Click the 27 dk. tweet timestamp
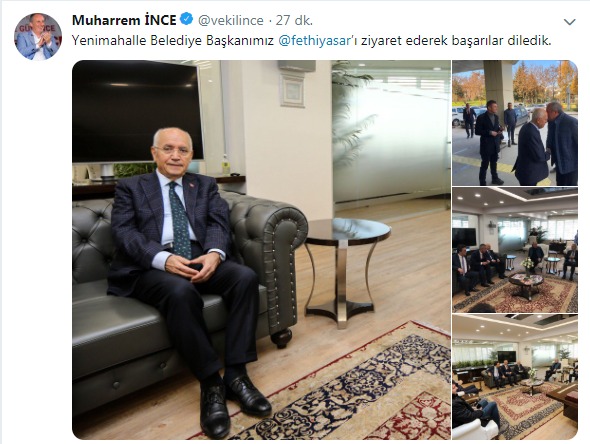This screenshot has height=444, width=590. point(294,20)
